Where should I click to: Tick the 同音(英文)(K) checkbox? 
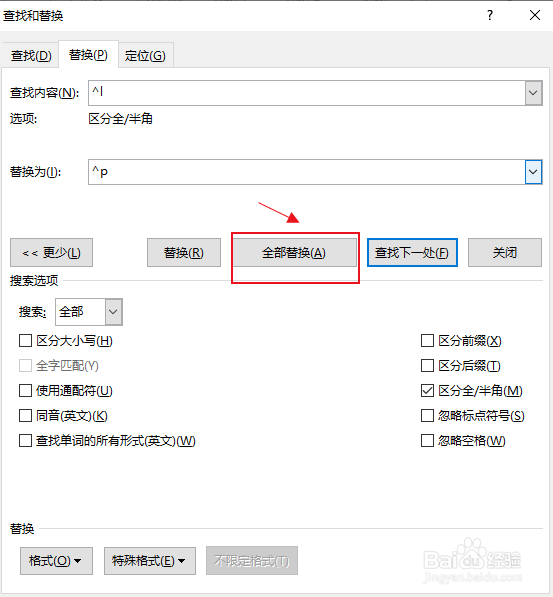(26, 416)
